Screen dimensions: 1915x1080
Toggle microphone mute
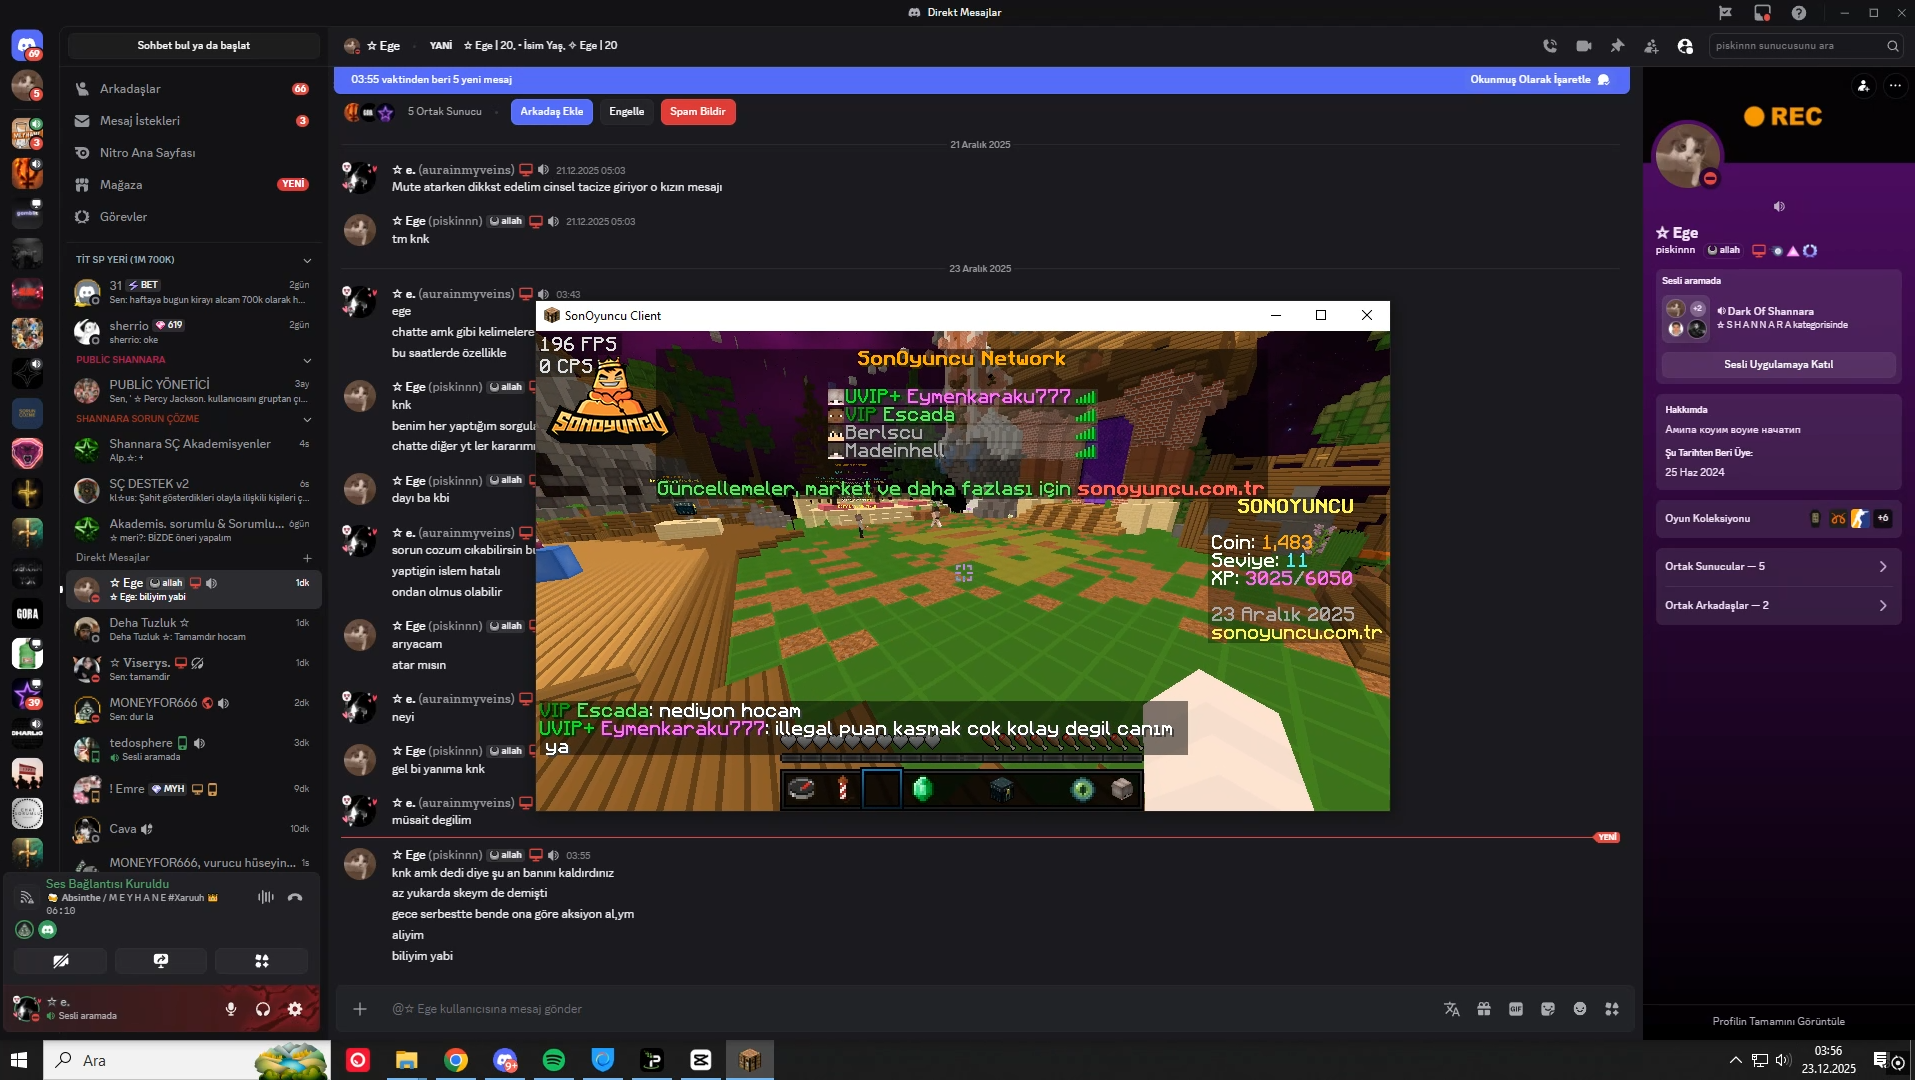click(x=231, y=1009)
